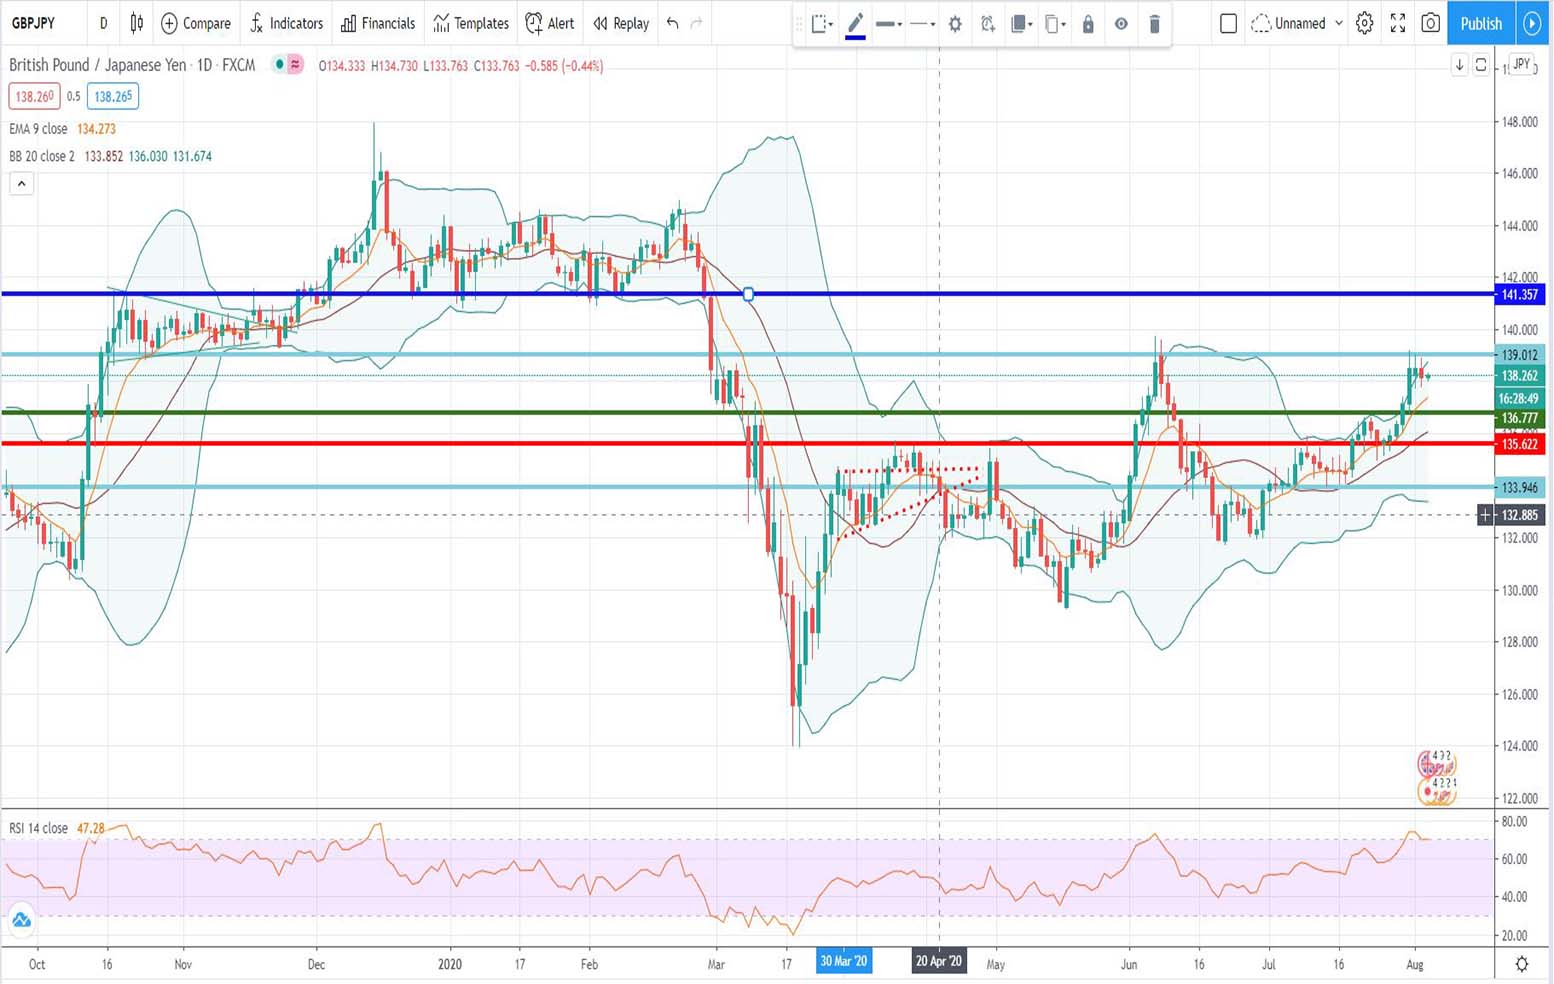Click the 138.265 buy price button
Image resolution: width=1554 pixels, height=984 pixels.
tap(110, 96)
